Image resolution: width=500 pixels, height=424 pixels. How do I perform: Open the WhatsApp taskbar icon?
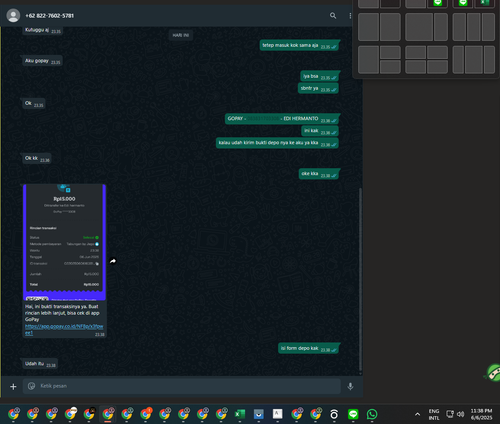pyautogui.click(x=372, y=414)
